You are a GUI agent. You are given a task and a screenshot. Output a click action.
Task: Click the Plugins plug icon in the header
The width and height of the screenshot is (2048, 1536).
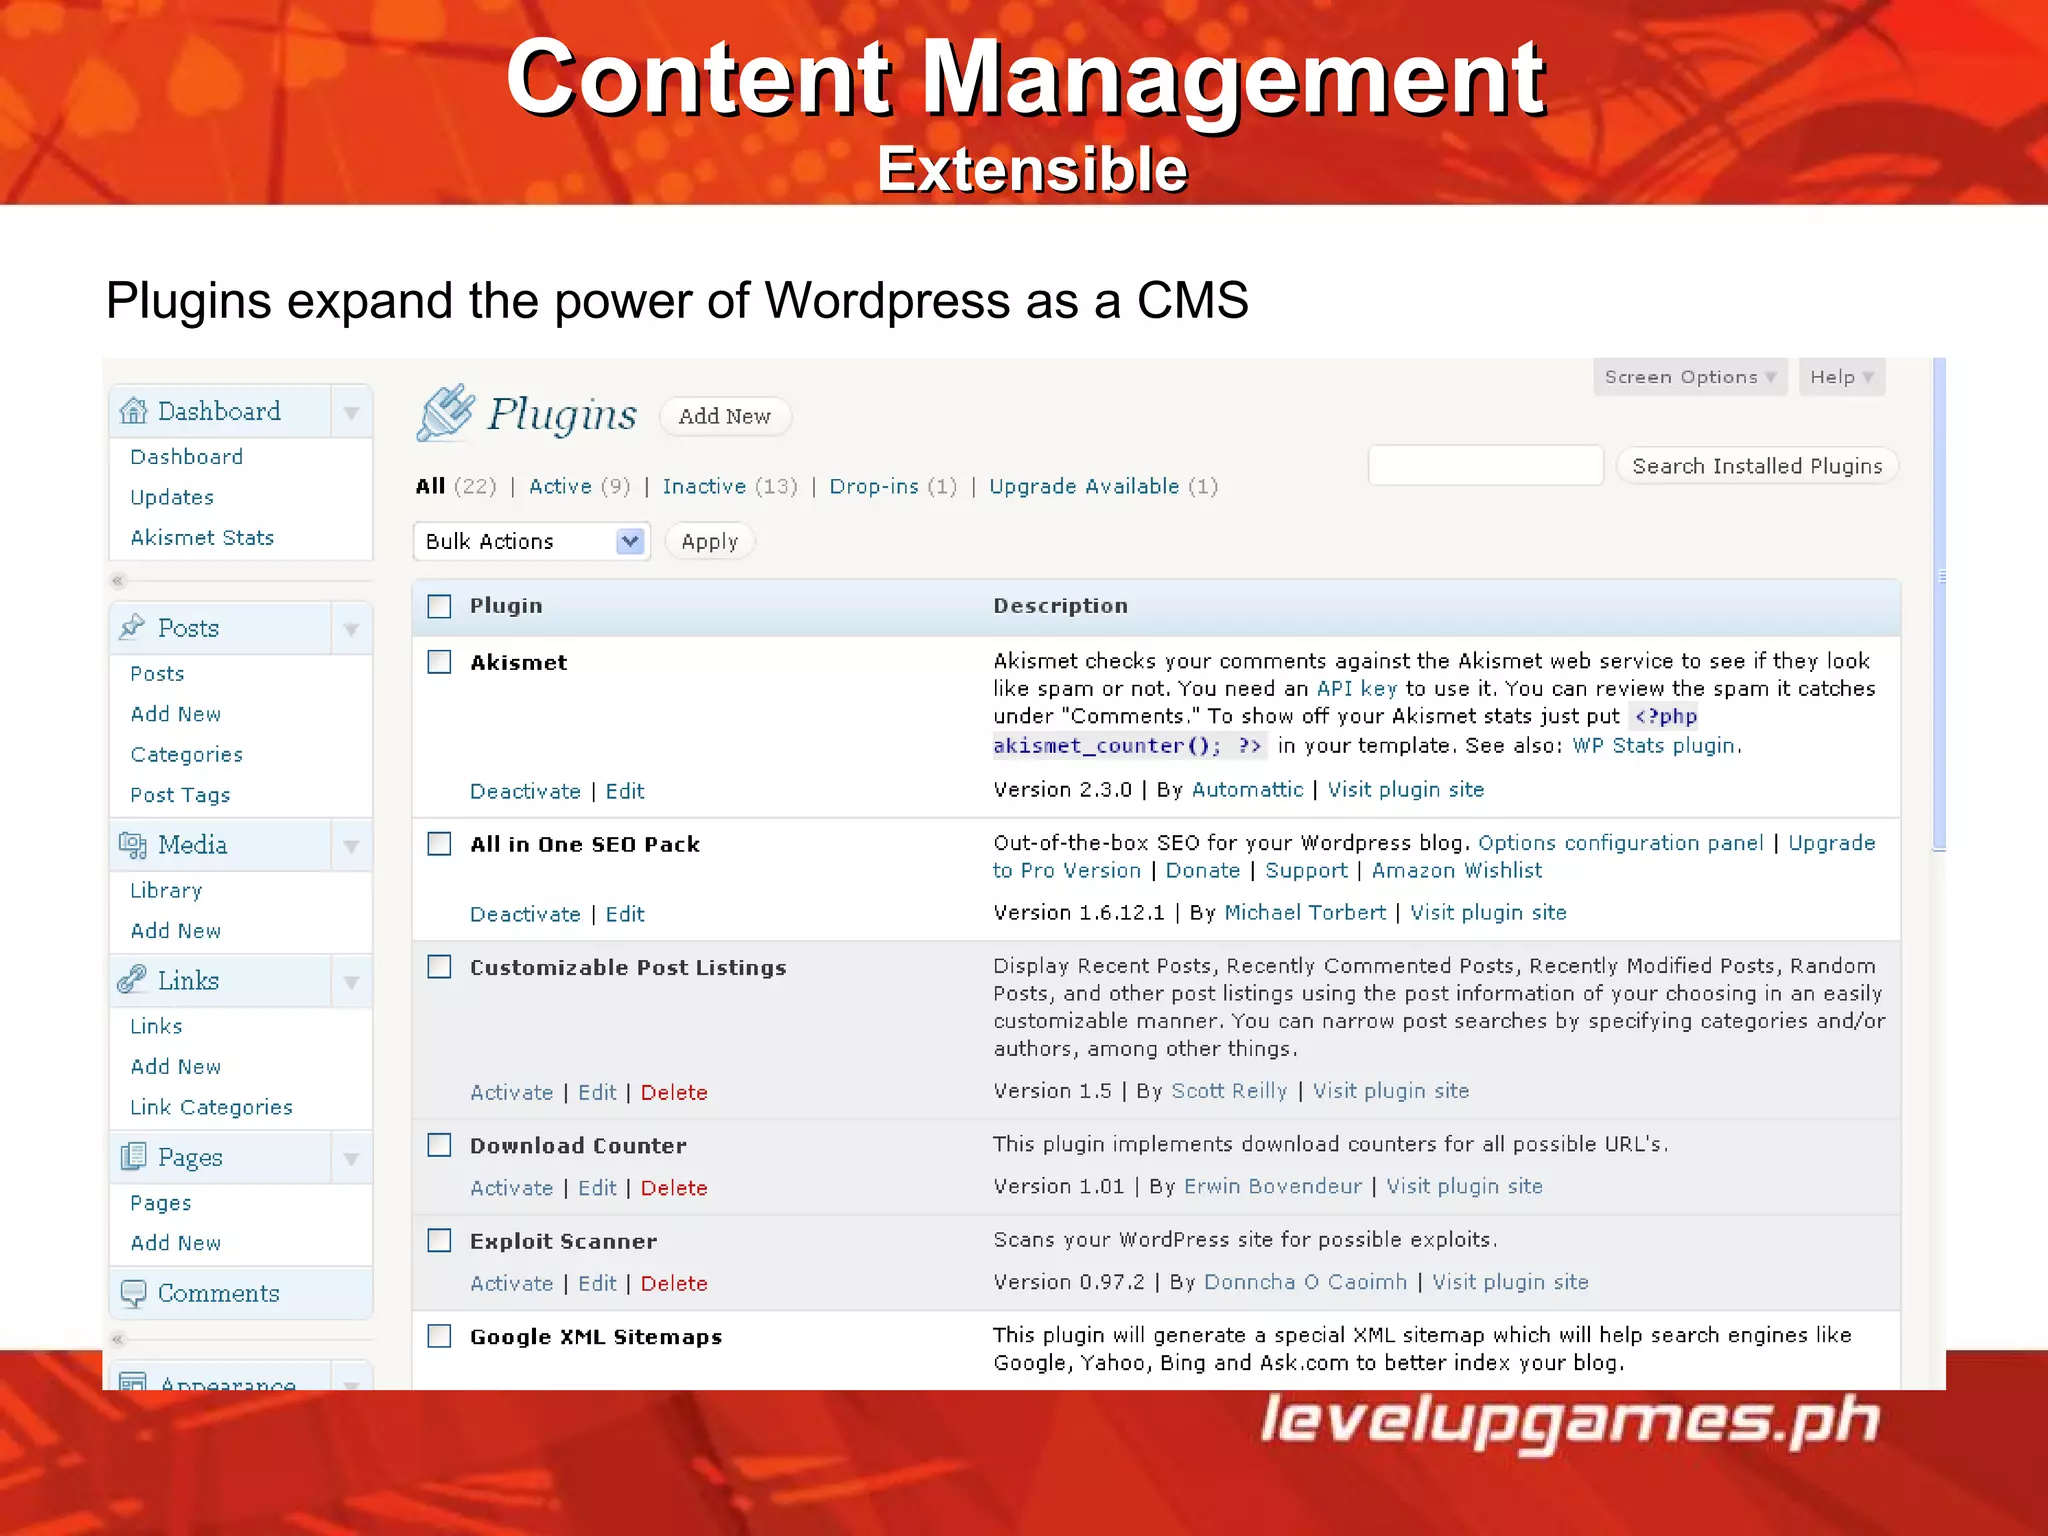[445, 412]
